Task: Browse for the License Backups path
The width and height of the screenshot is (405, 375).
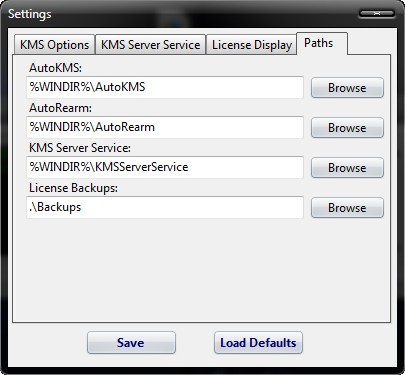Action: click(347, 208)
